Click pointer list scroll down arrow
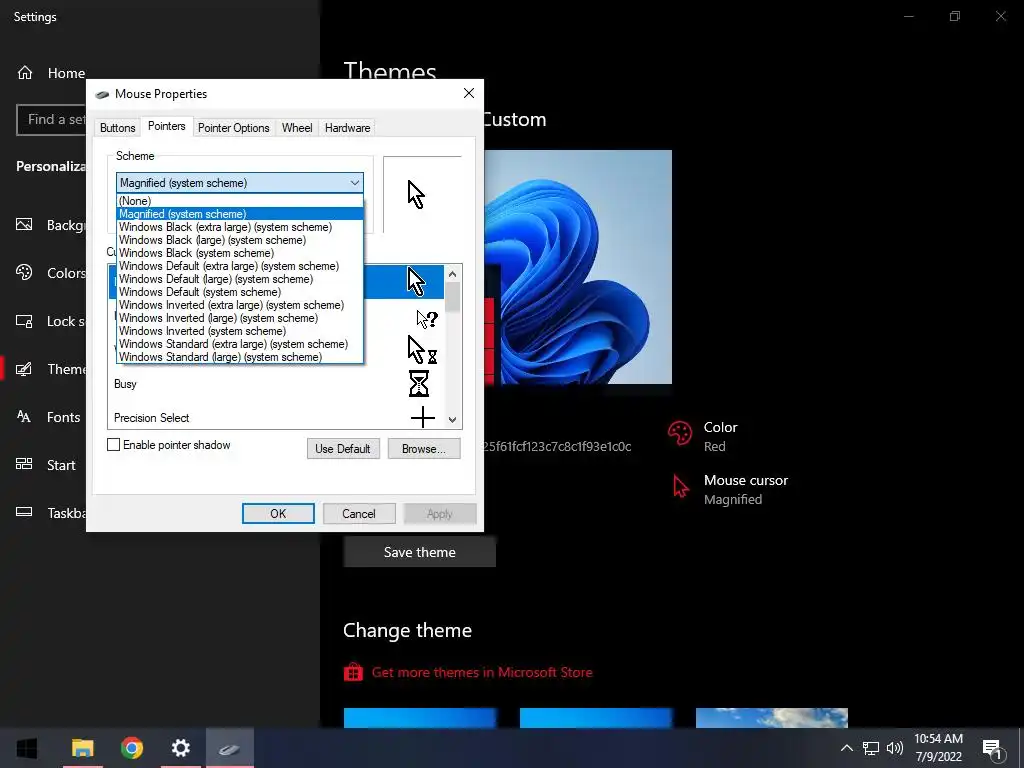 click(x=453, y=420)
